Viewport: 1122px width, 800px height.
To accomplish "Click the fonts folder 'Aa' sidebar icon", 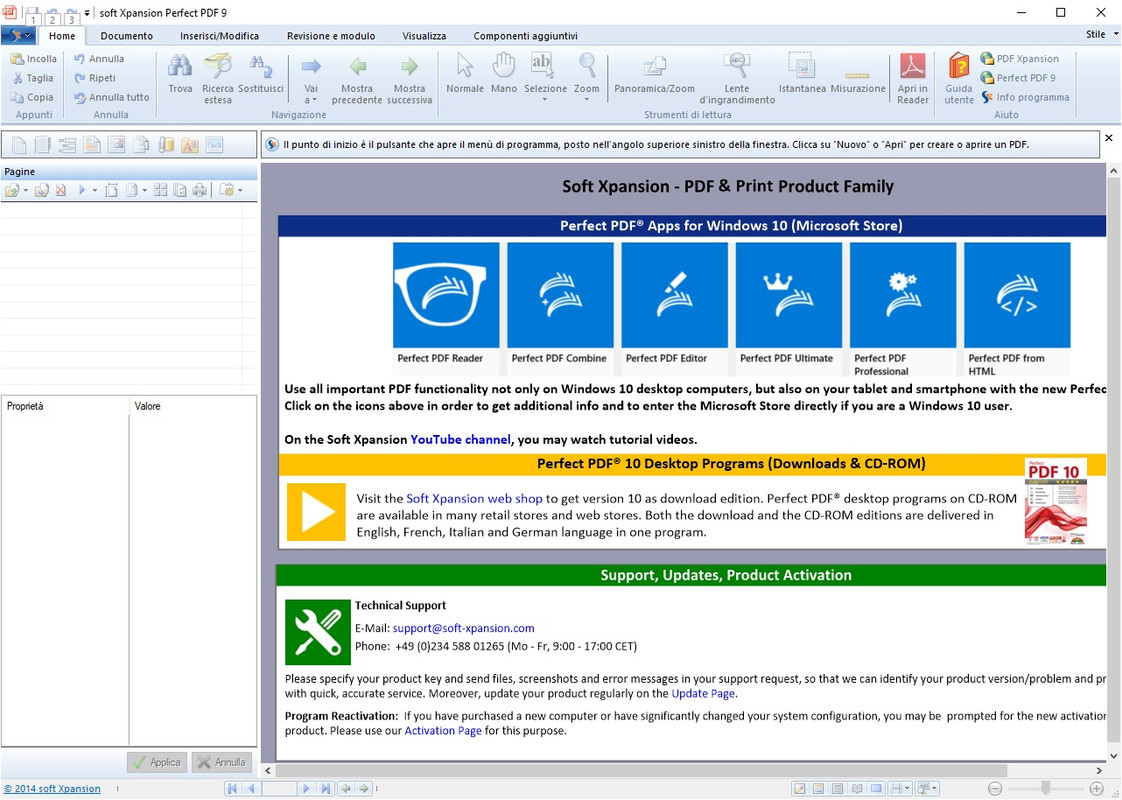I will [190, 145].
